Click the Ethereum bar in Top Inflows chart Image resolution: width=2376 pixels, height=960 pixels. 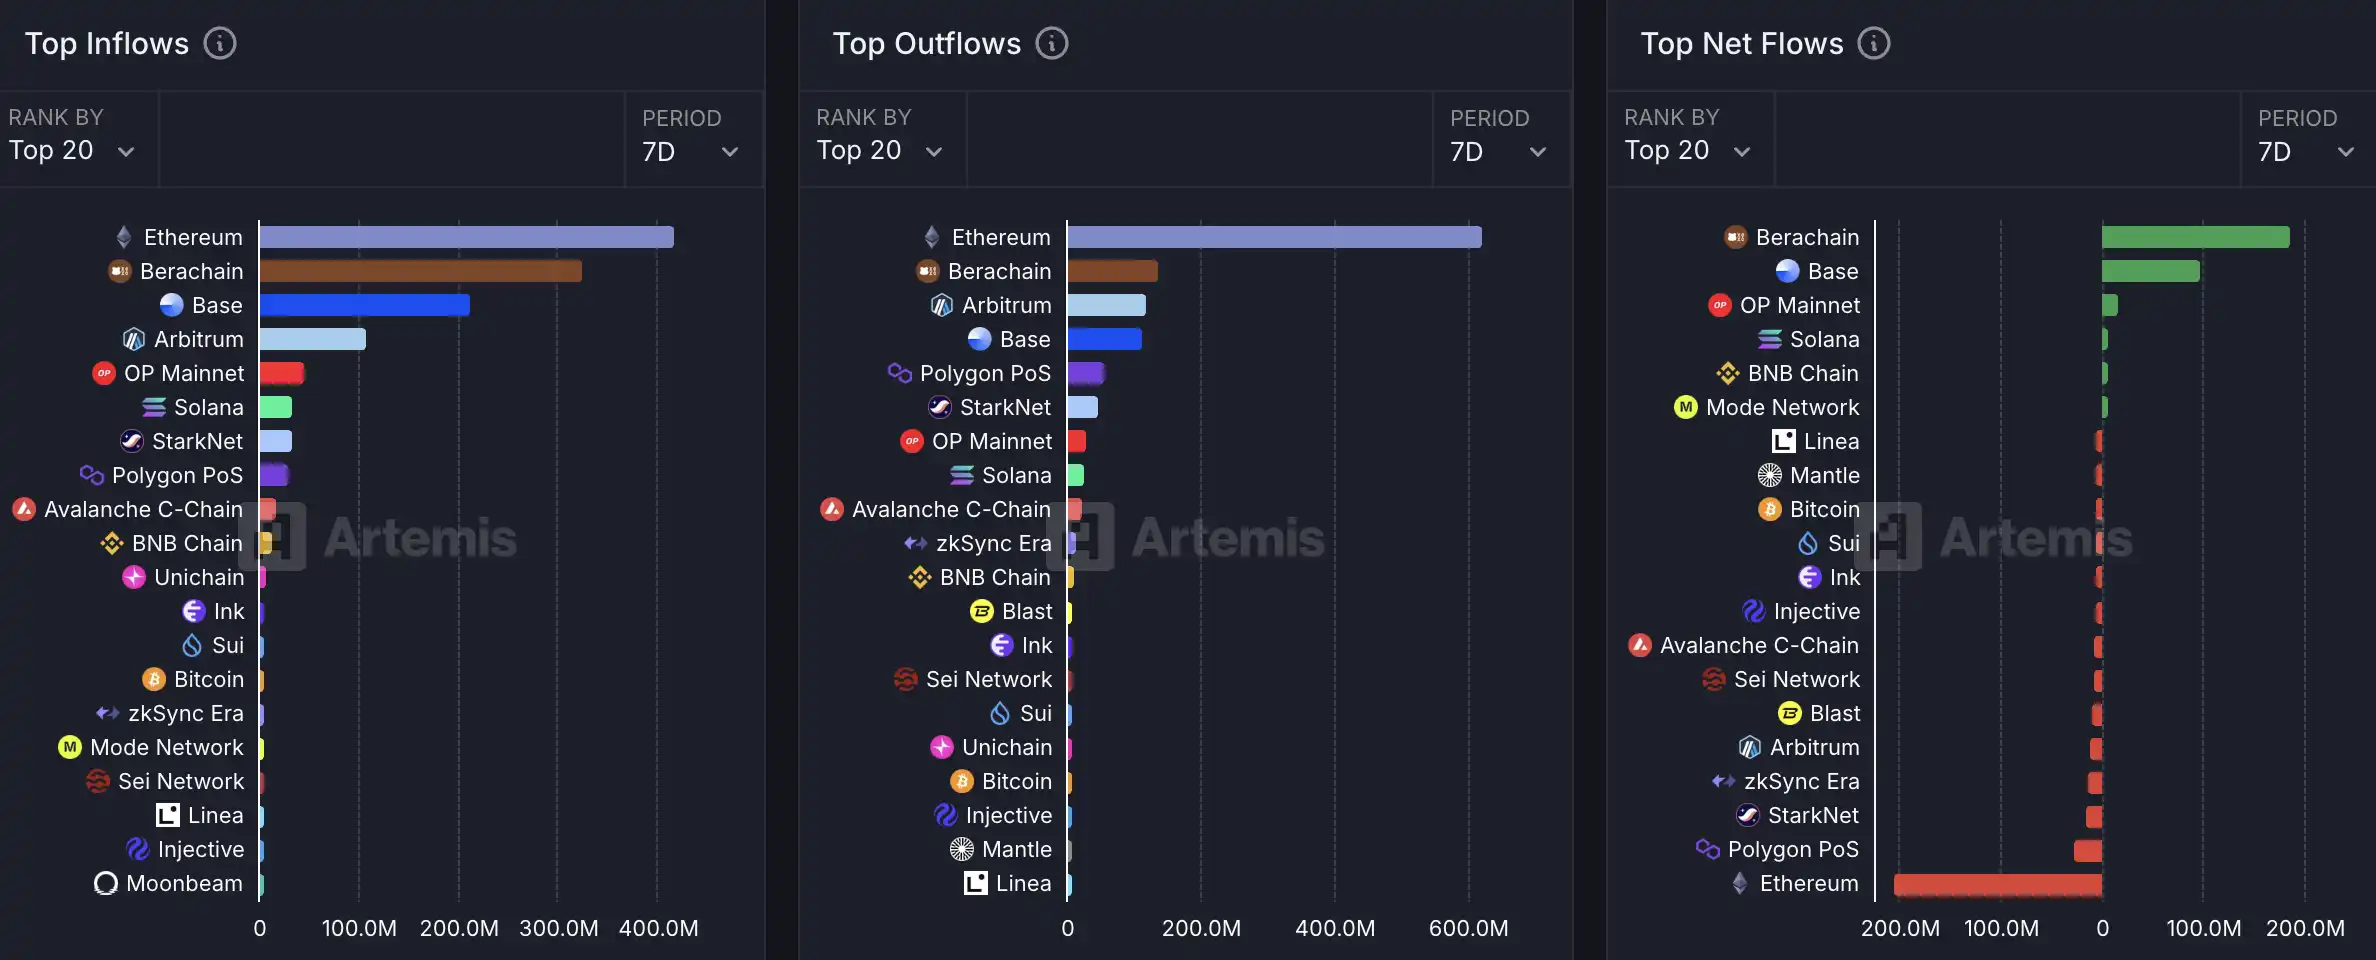[x=466, y=237]
